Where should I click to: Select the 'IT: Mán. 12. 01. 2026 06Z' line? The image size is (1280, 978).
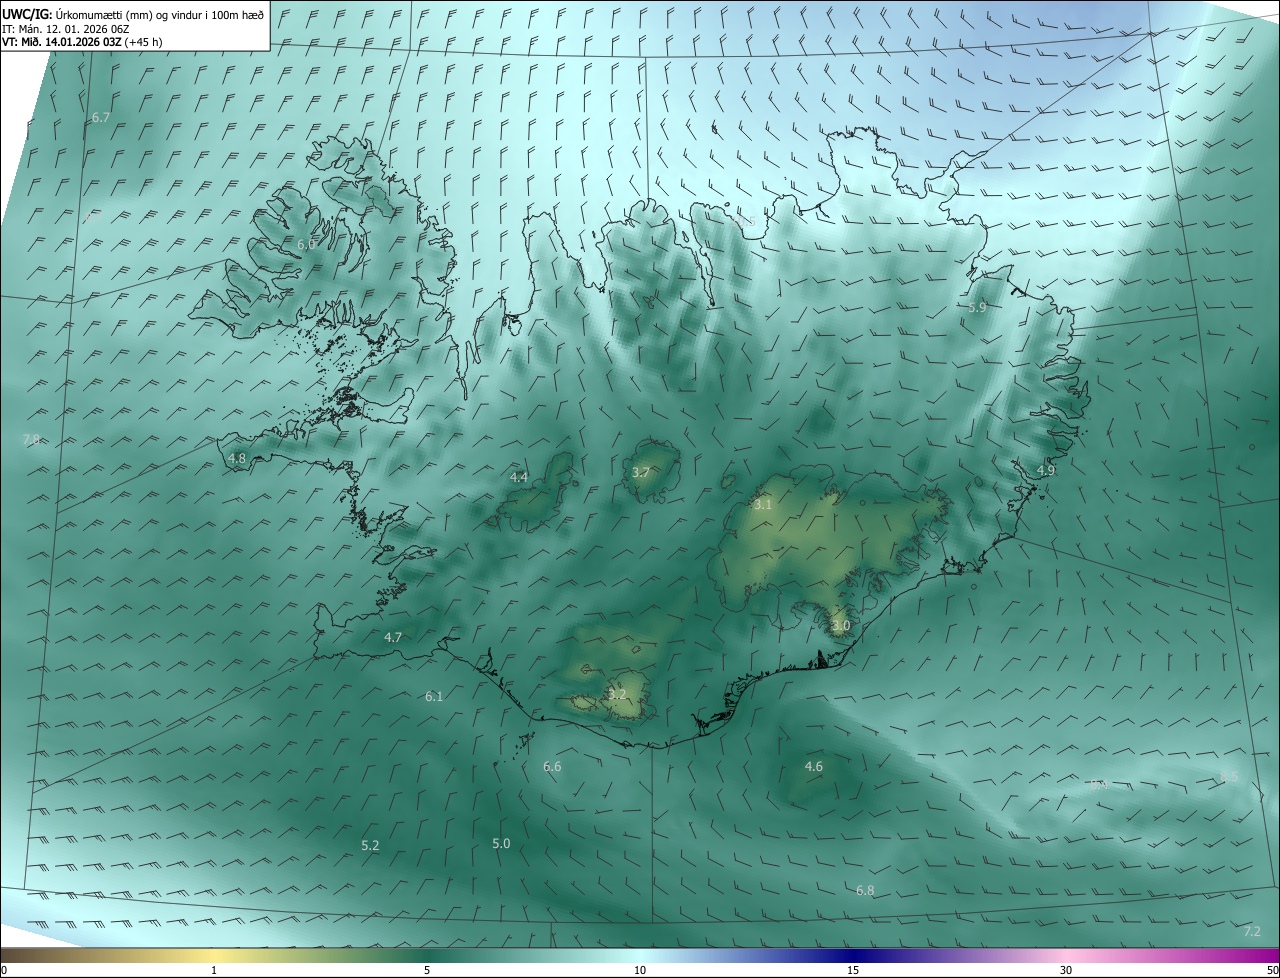coord(66,29)
